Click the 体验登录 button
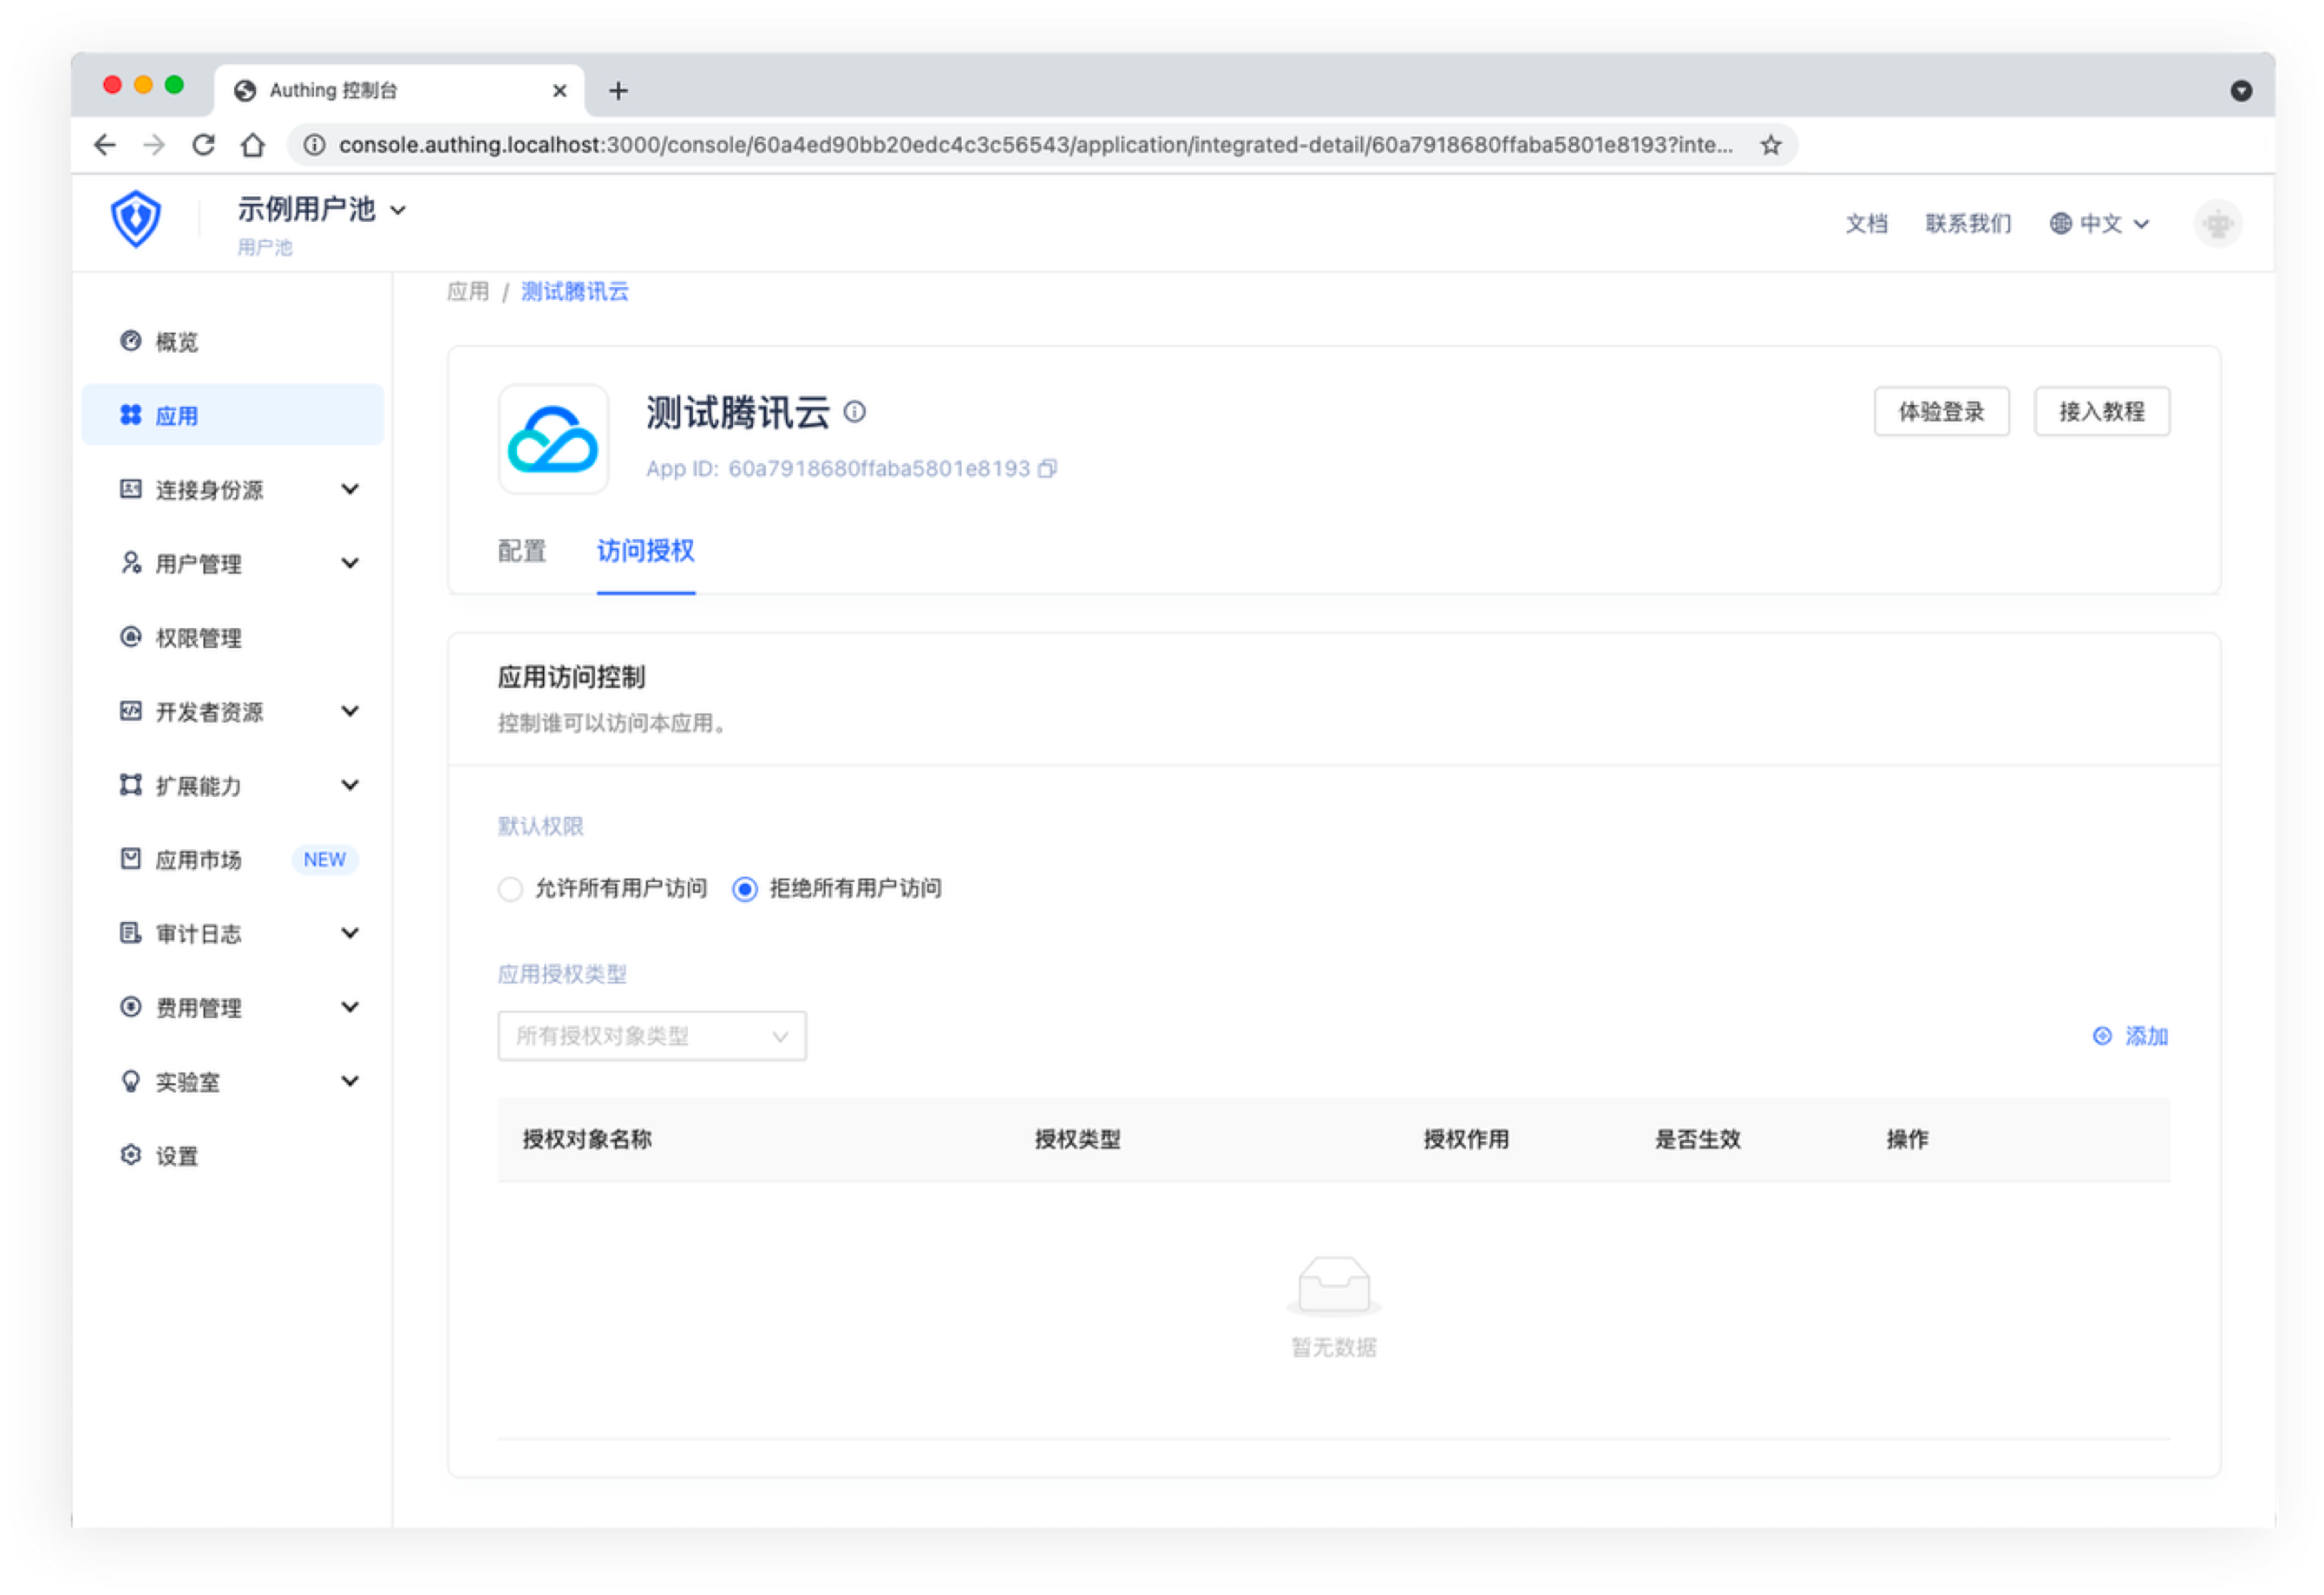 click(x=1941, y=411)
